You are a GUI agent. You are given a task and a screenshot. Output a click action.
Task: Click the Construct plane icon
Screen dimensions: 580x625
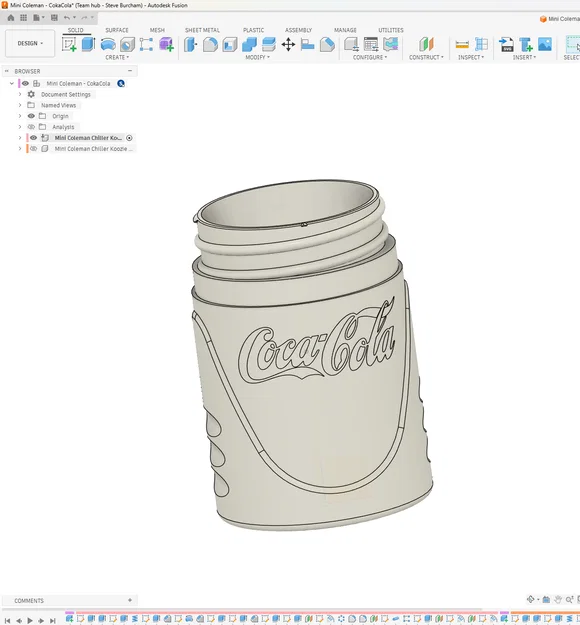tap(426, 44)
